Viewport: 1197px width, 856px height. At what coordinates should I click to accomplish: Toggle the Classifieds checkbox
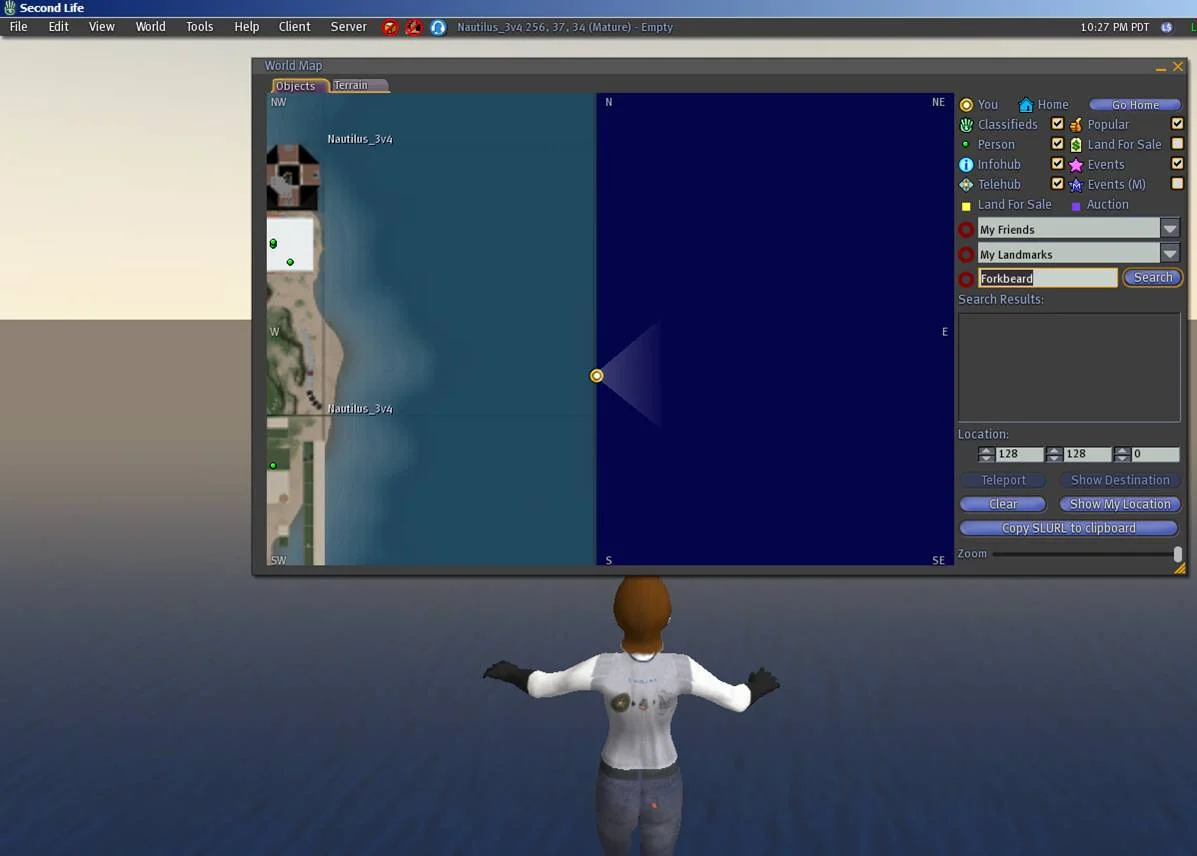(1057, 124)
